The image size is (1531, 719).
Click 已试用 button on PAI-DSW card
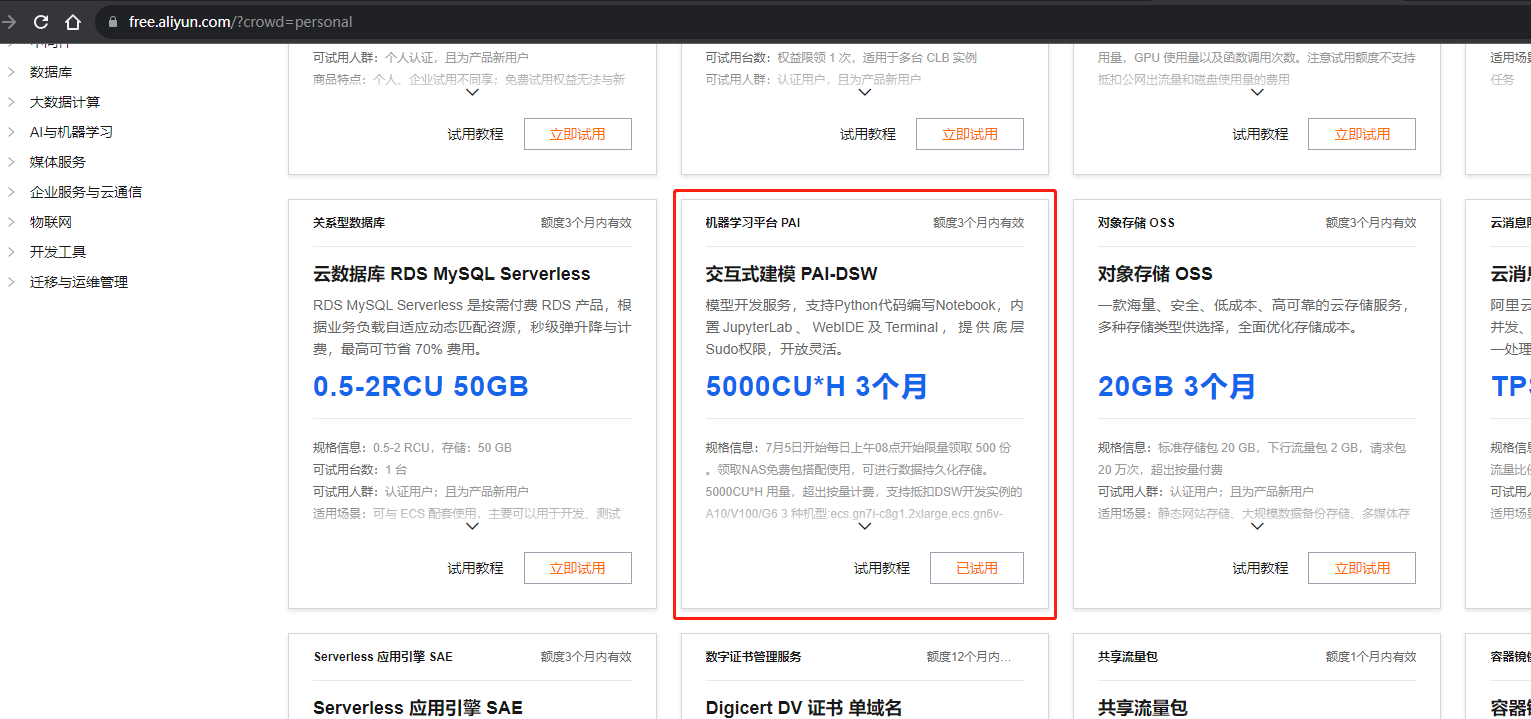tap(976, 568)
